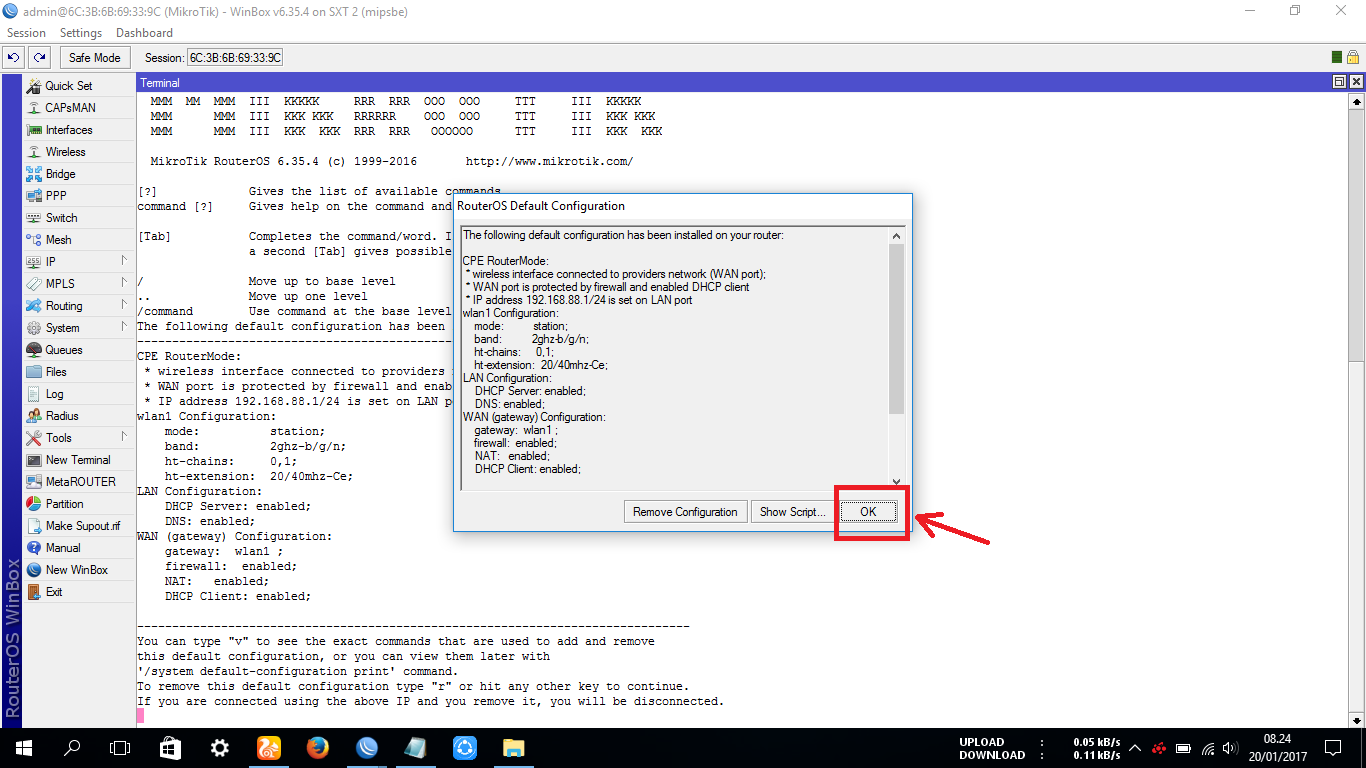
Task: Open the Windows Start menu
Action: click(x=24, y=748)
